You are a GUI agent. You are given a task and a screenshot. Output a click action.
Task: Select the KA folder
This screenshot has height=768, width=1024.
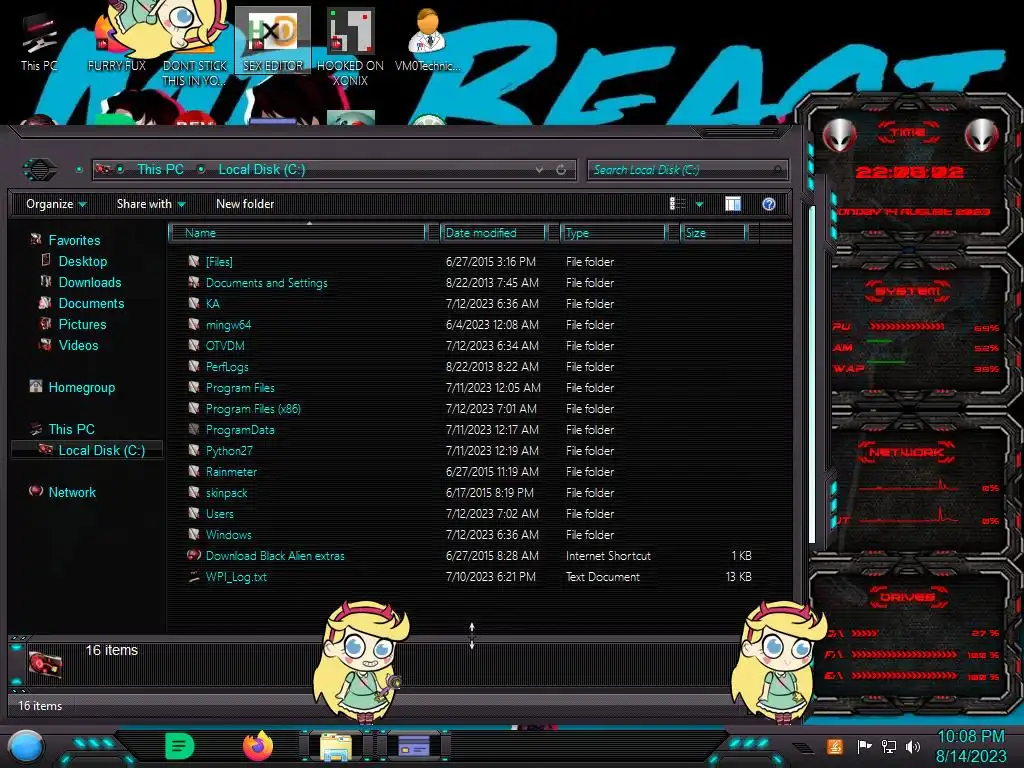point(212,304)
